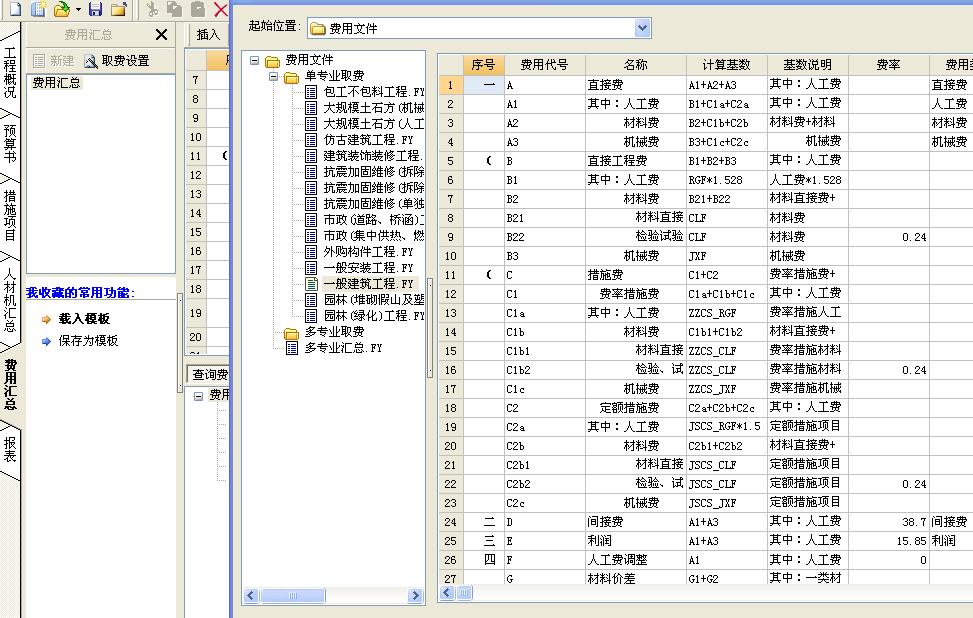
Task: Switch to the 报表 vertical tab
Action: tap(10, 449)
